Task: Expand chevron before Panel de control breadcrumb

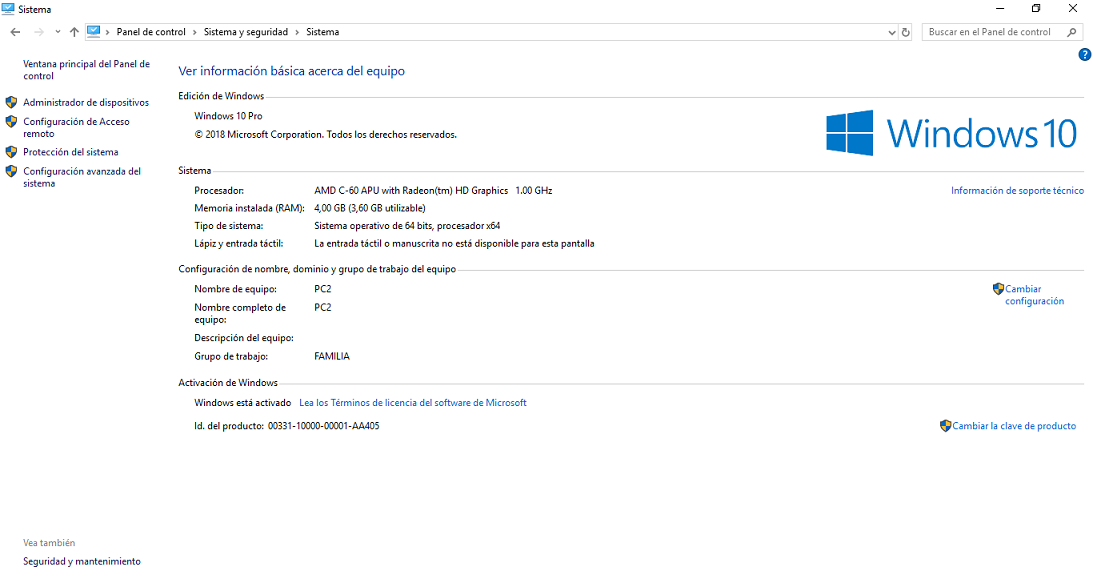Action: coord(107,32)
